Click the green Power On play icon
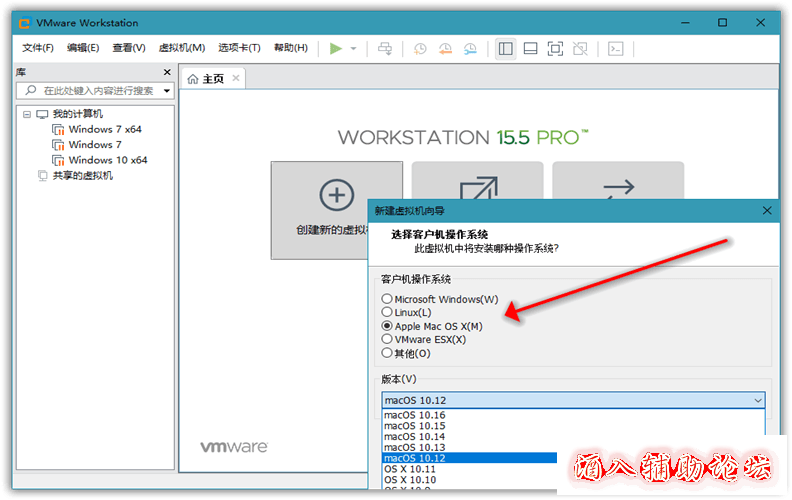Image resolution: width=792 pixels, height=500 pixels. (x=336, y=48)
